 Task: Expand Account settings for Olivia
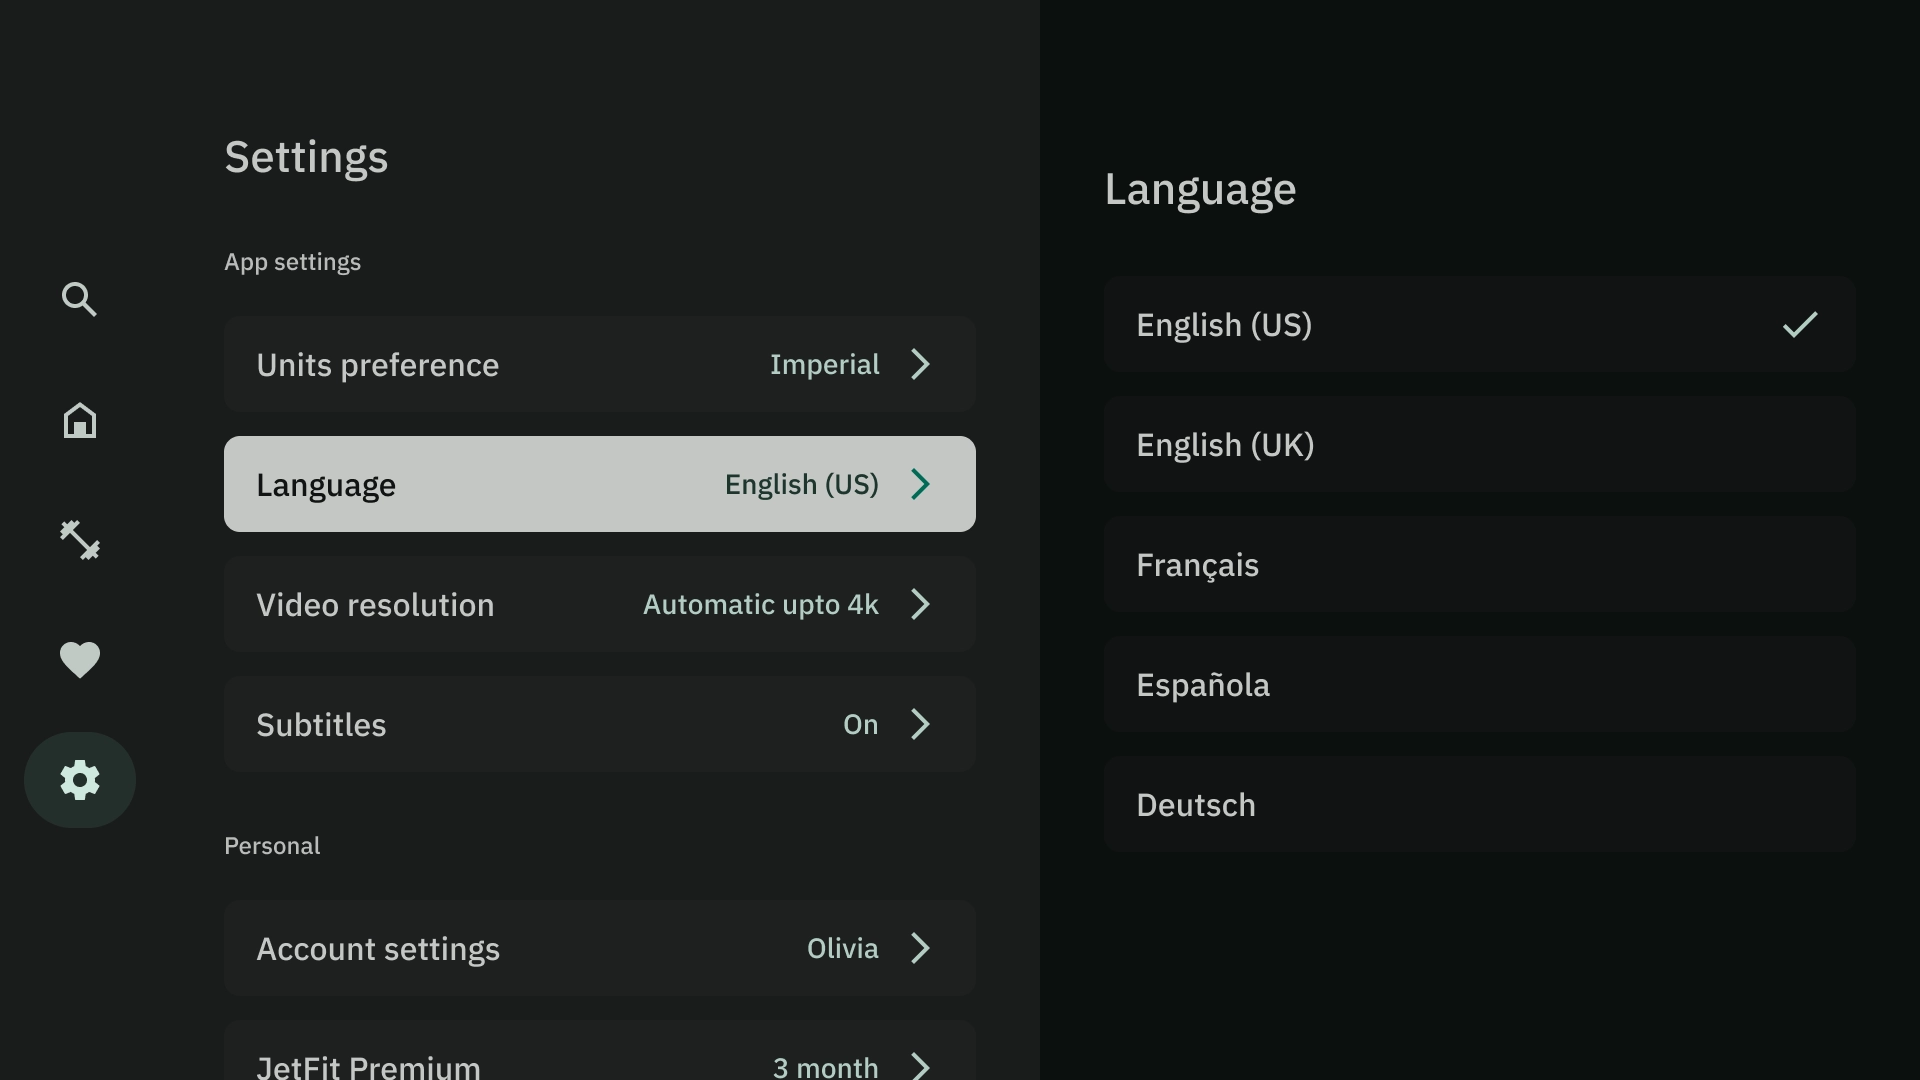[x=922, y=948]
